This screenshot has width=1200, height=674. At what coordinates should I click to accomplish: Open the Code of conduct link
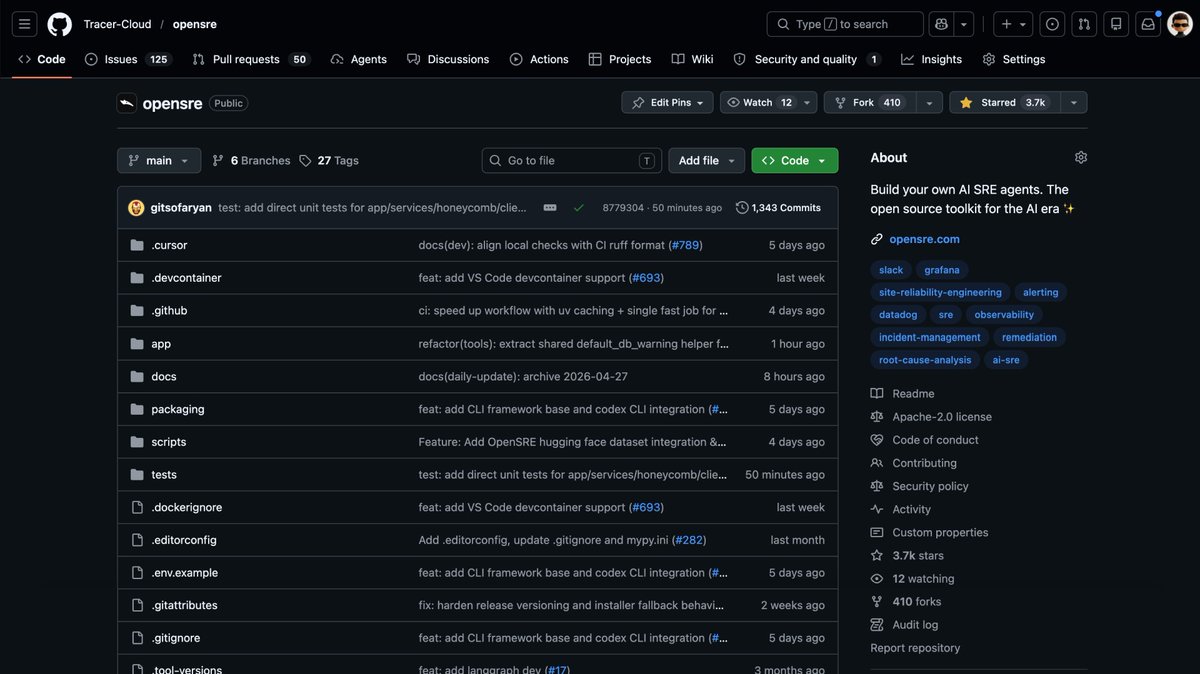(925, 440)
